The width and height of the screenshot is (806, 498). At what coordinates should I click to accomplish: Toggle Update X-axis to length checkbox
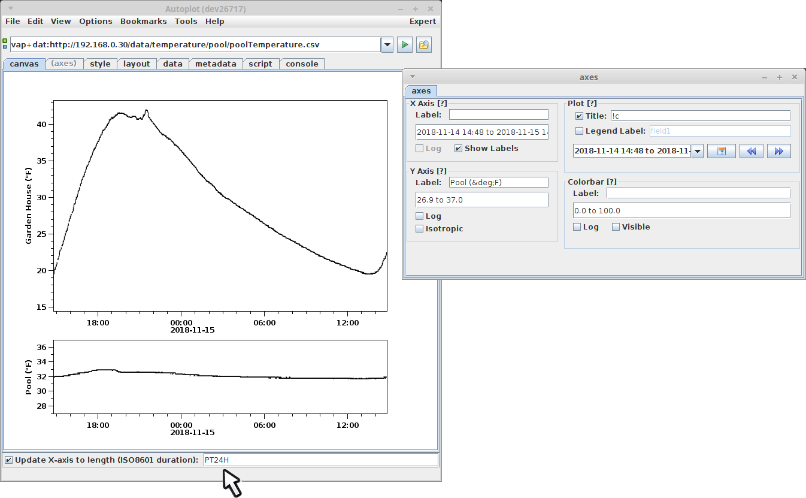[x=9, y=460]
